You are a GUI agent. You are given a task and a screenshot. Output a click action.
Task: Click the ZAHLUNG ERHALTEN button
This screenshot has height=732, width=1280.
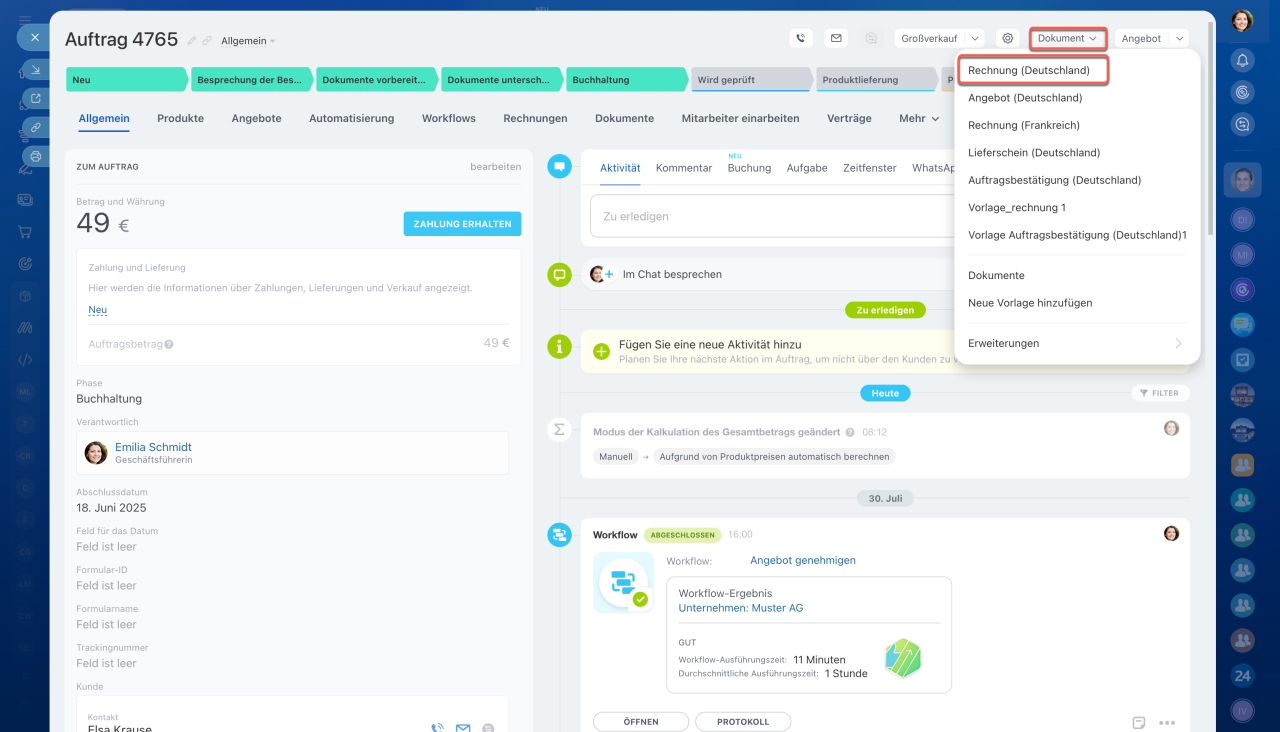[462, 224]
